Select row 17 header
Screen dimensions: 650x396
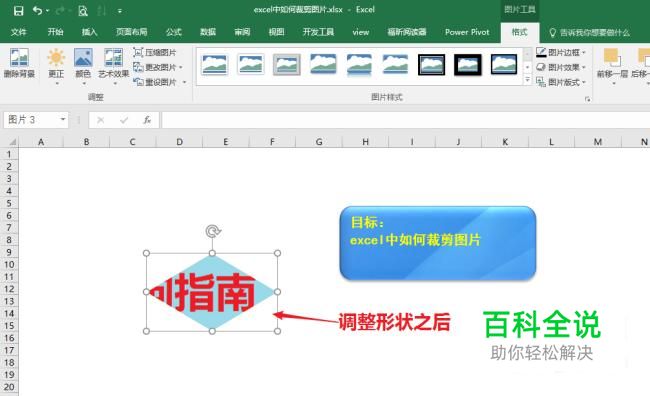click(9, 350)
